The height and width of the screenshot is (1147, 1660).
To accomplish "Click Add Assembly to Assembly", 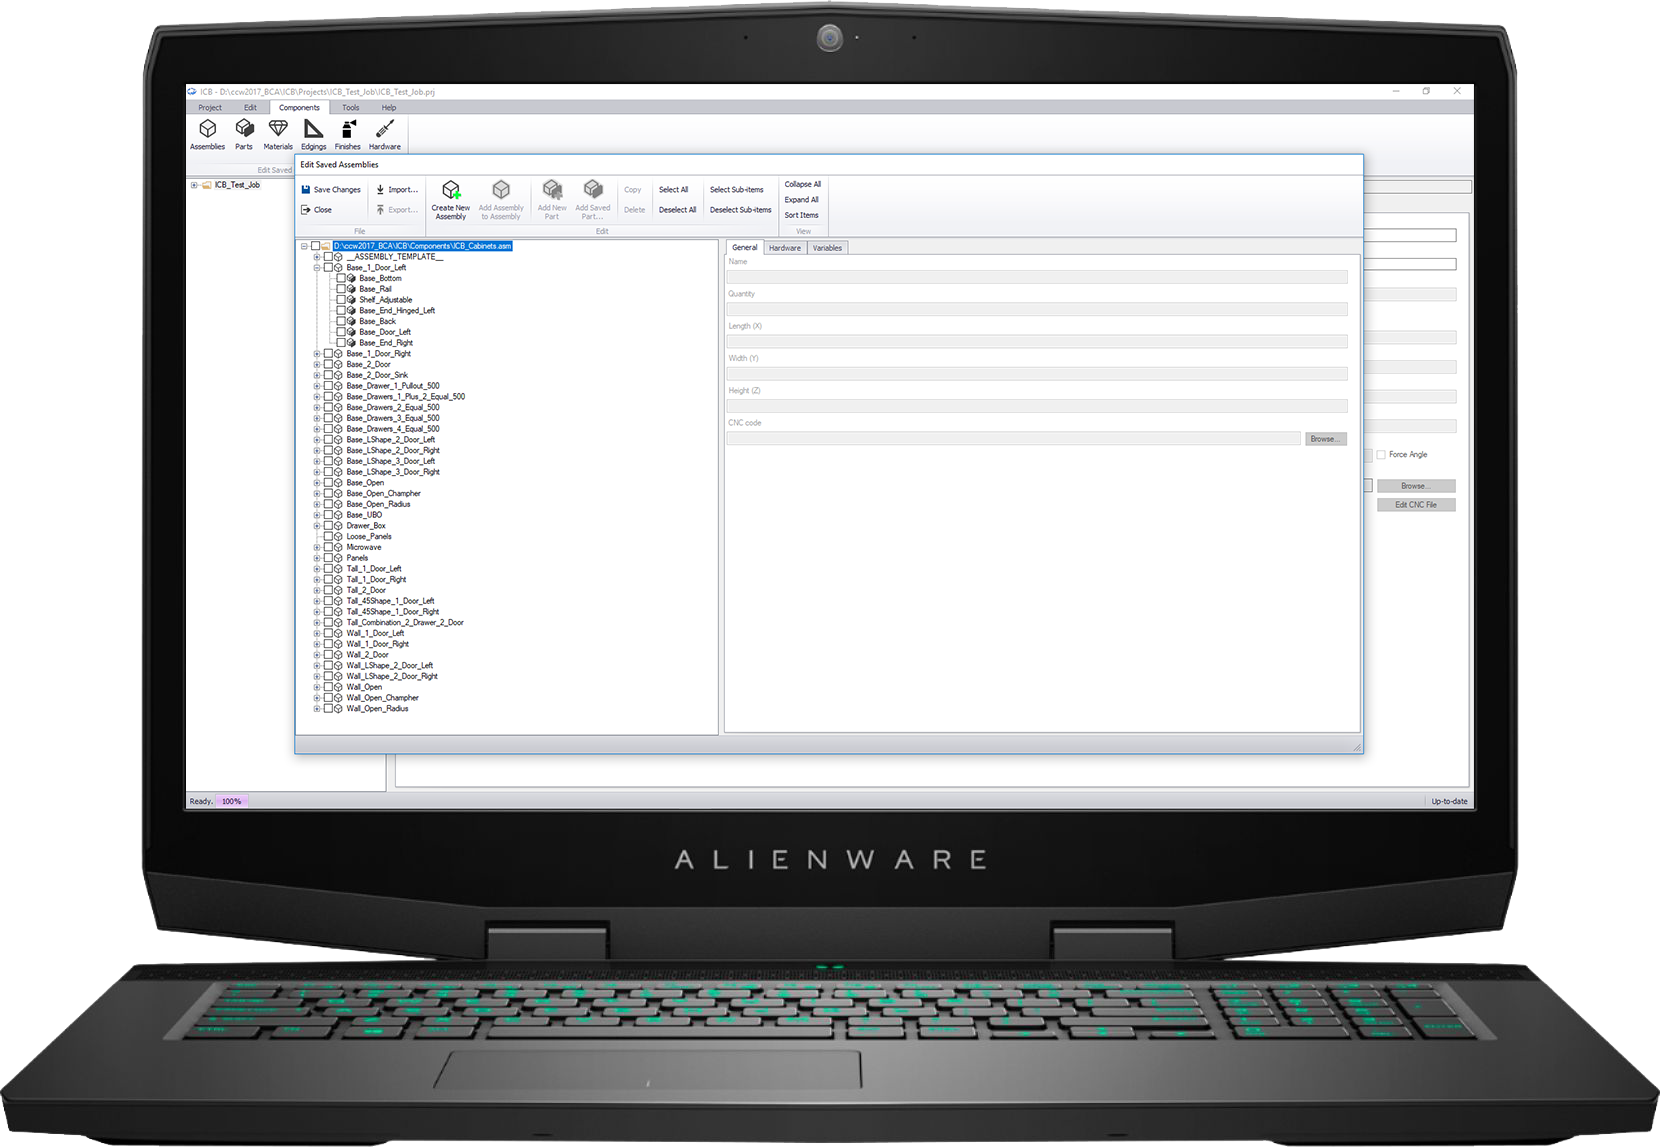I will [501, 199].
